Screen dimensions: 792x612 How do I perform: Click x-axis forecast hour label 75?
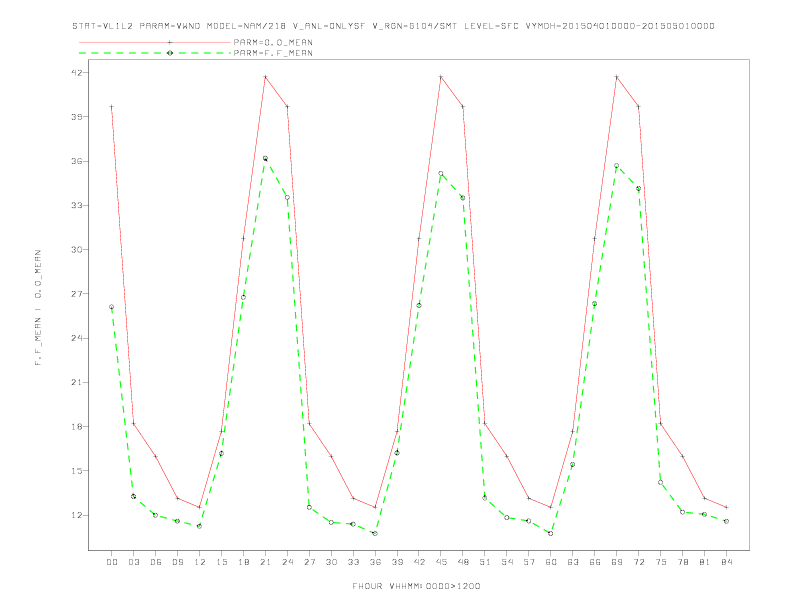(661, 562)
